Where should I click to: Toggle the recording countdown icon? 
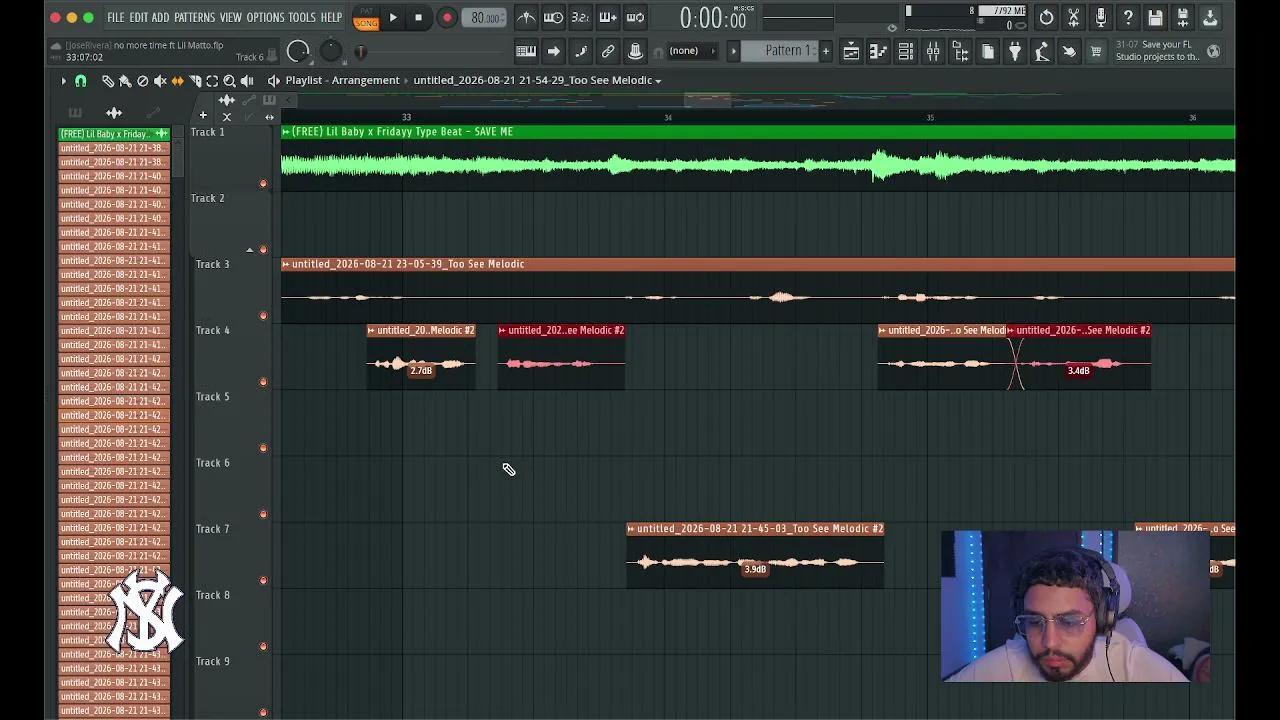point(580,18)
